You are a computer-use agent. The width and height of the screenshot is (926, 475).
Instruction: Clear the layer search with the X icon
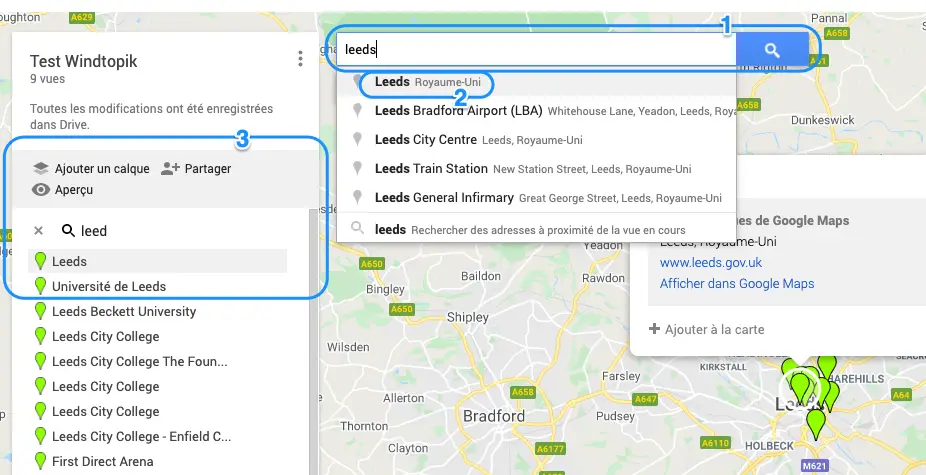click(38, 230)
